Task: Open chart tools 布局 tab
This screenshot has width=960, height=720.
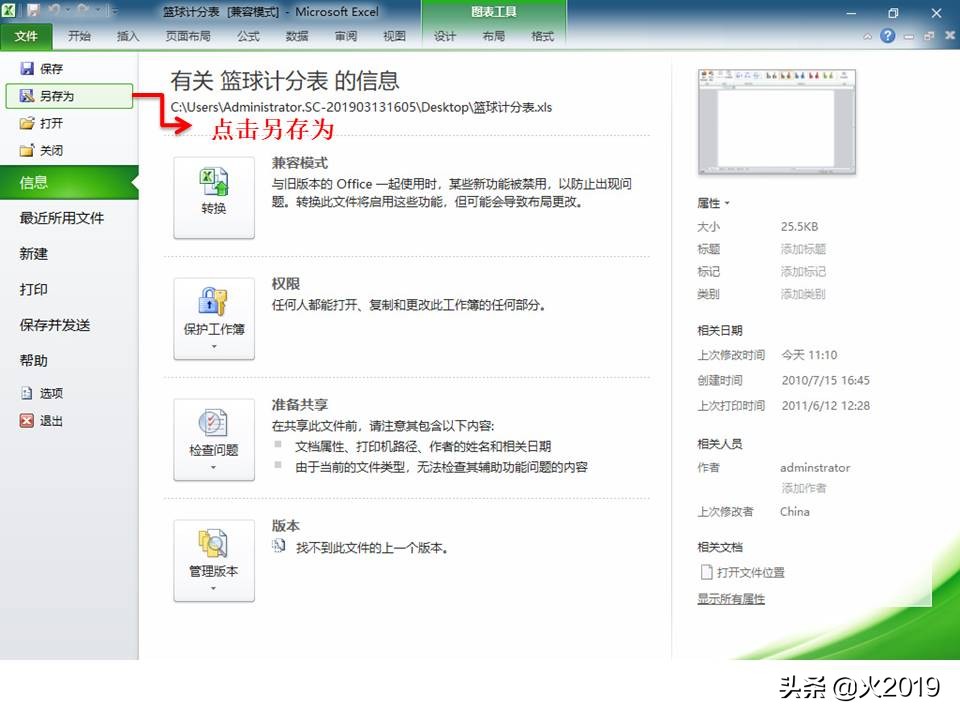Action: pyautogui.click(x=493, y=36)
